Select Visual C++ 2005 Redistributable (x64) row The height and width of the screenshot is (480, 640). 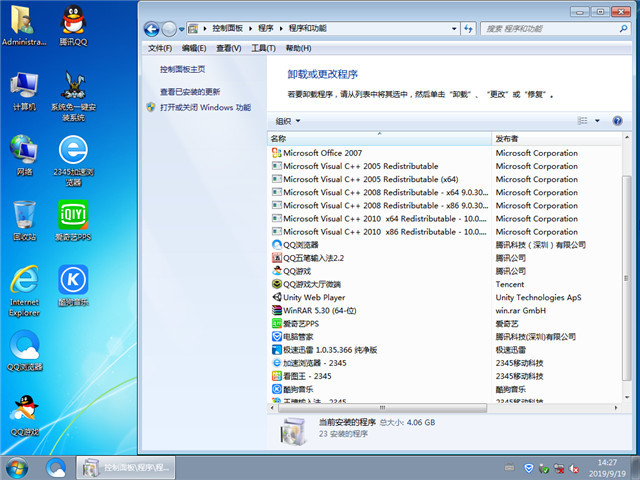coord(380,179)
